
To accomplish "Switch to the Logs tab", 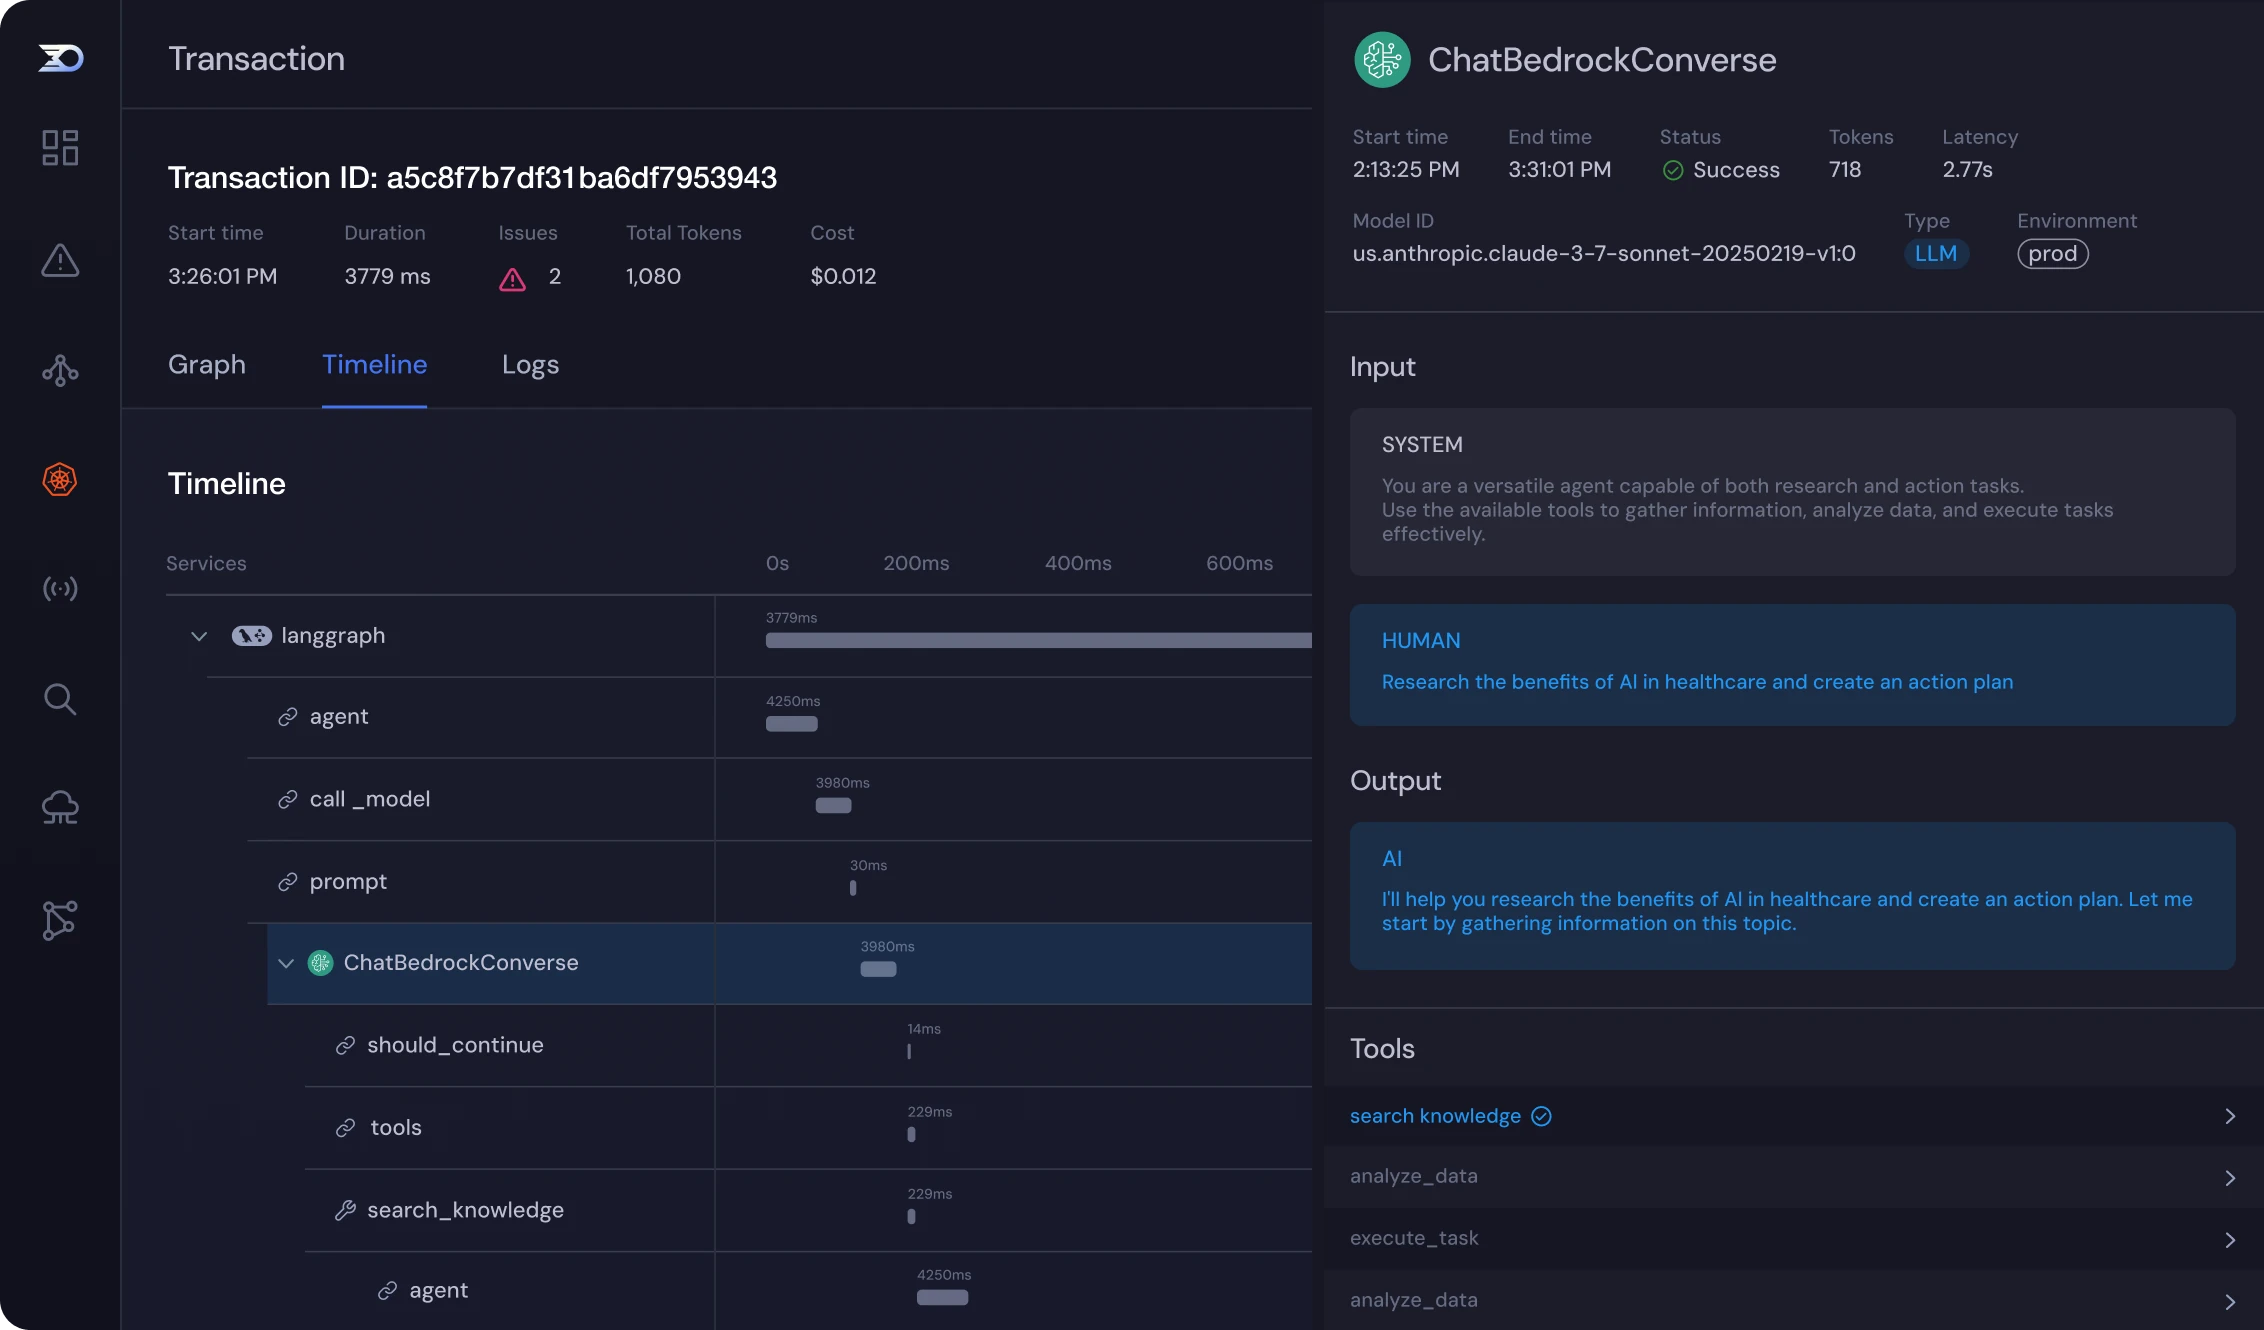I will (x=530, y=365).
